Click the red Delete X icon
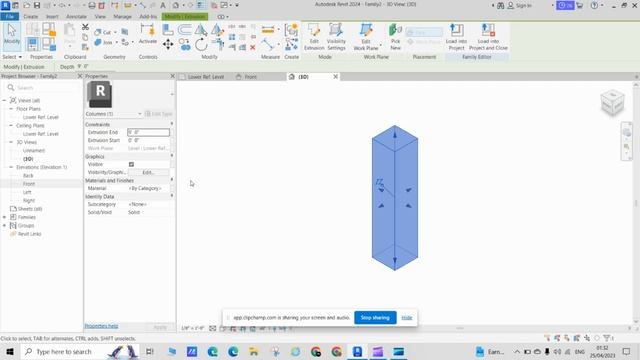The height and width of the screenshot is (360, 640). tap(253, 47)
